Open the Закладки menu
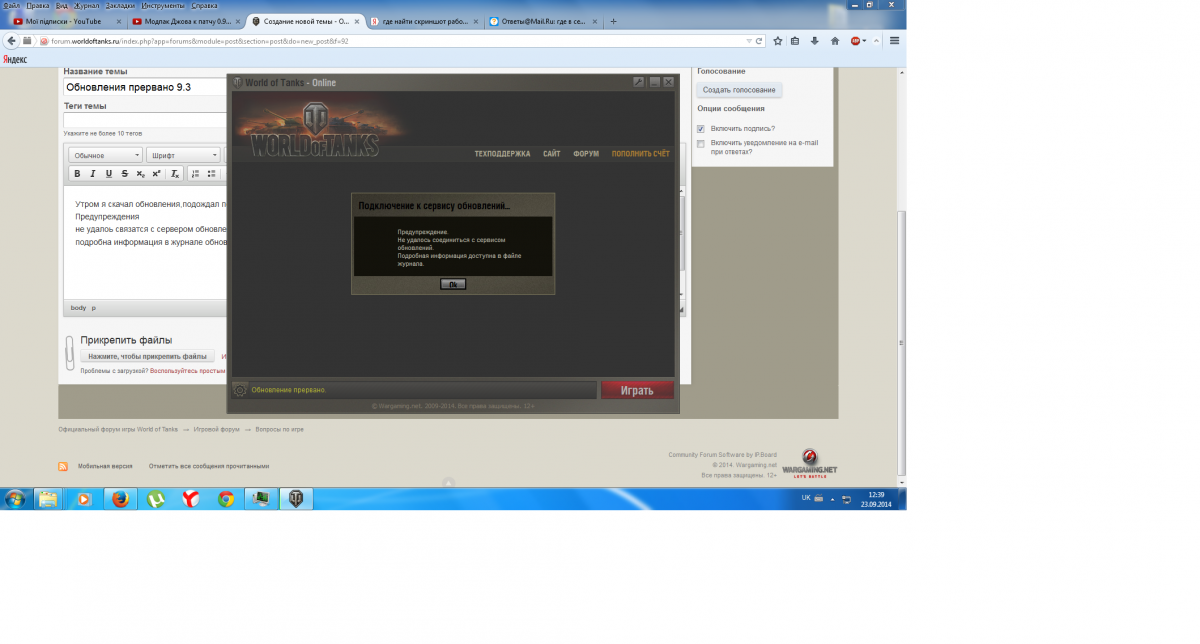 pos(122,5)
